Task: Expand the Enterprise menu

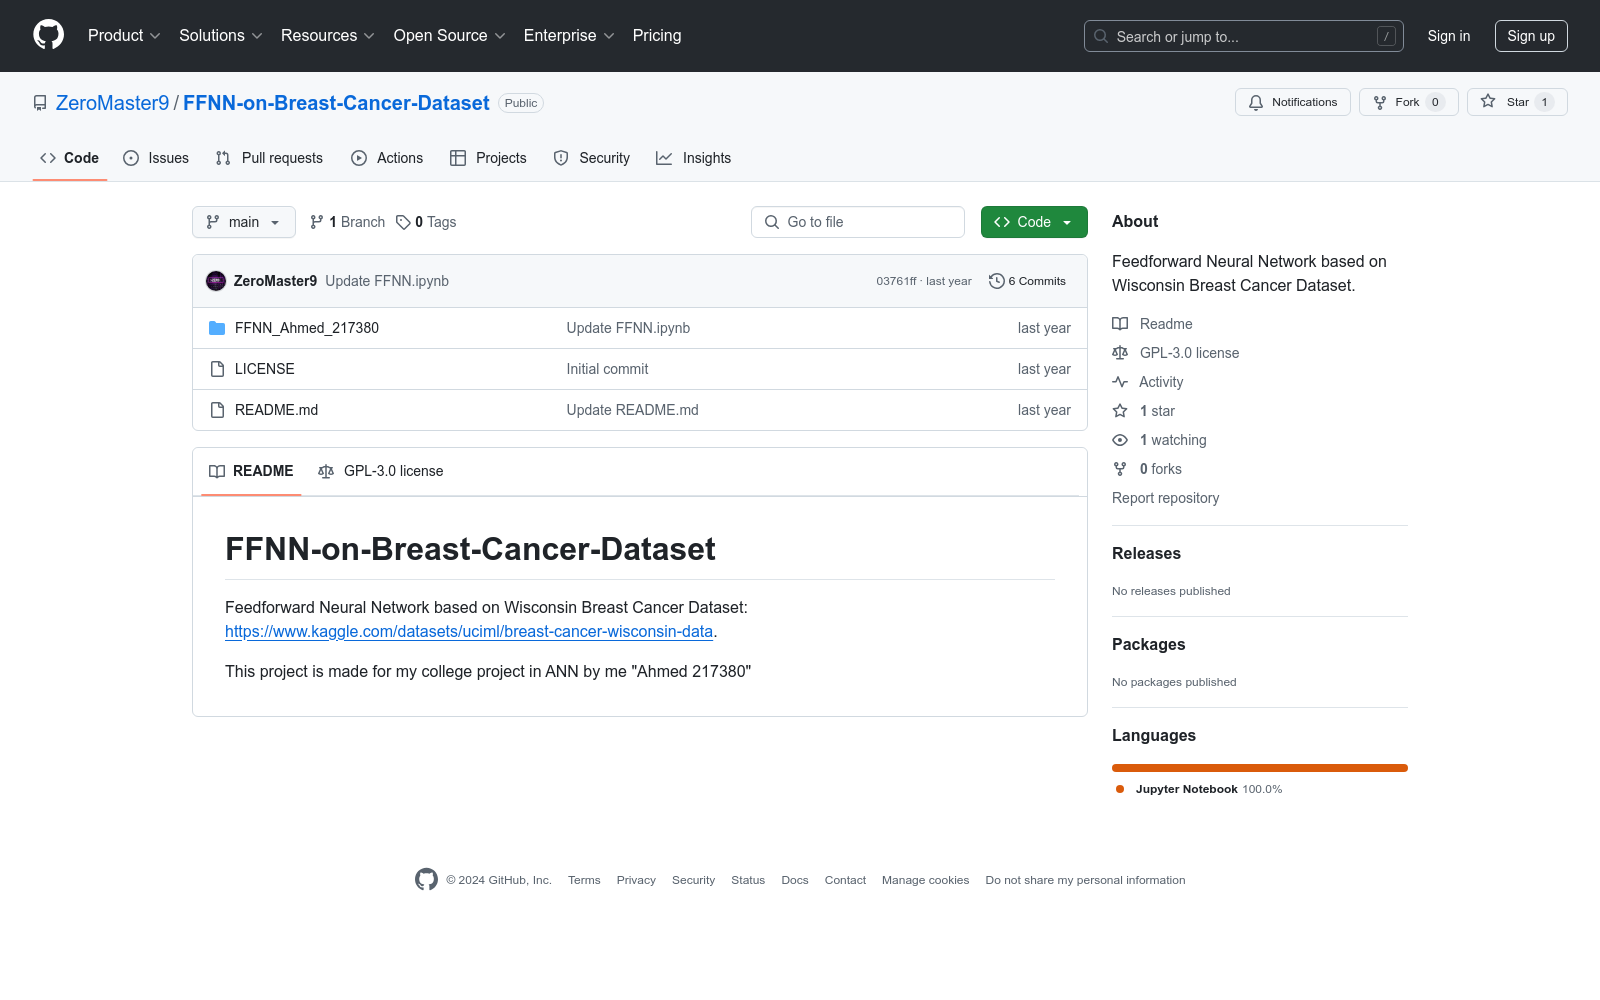Action: coord(569,36)
